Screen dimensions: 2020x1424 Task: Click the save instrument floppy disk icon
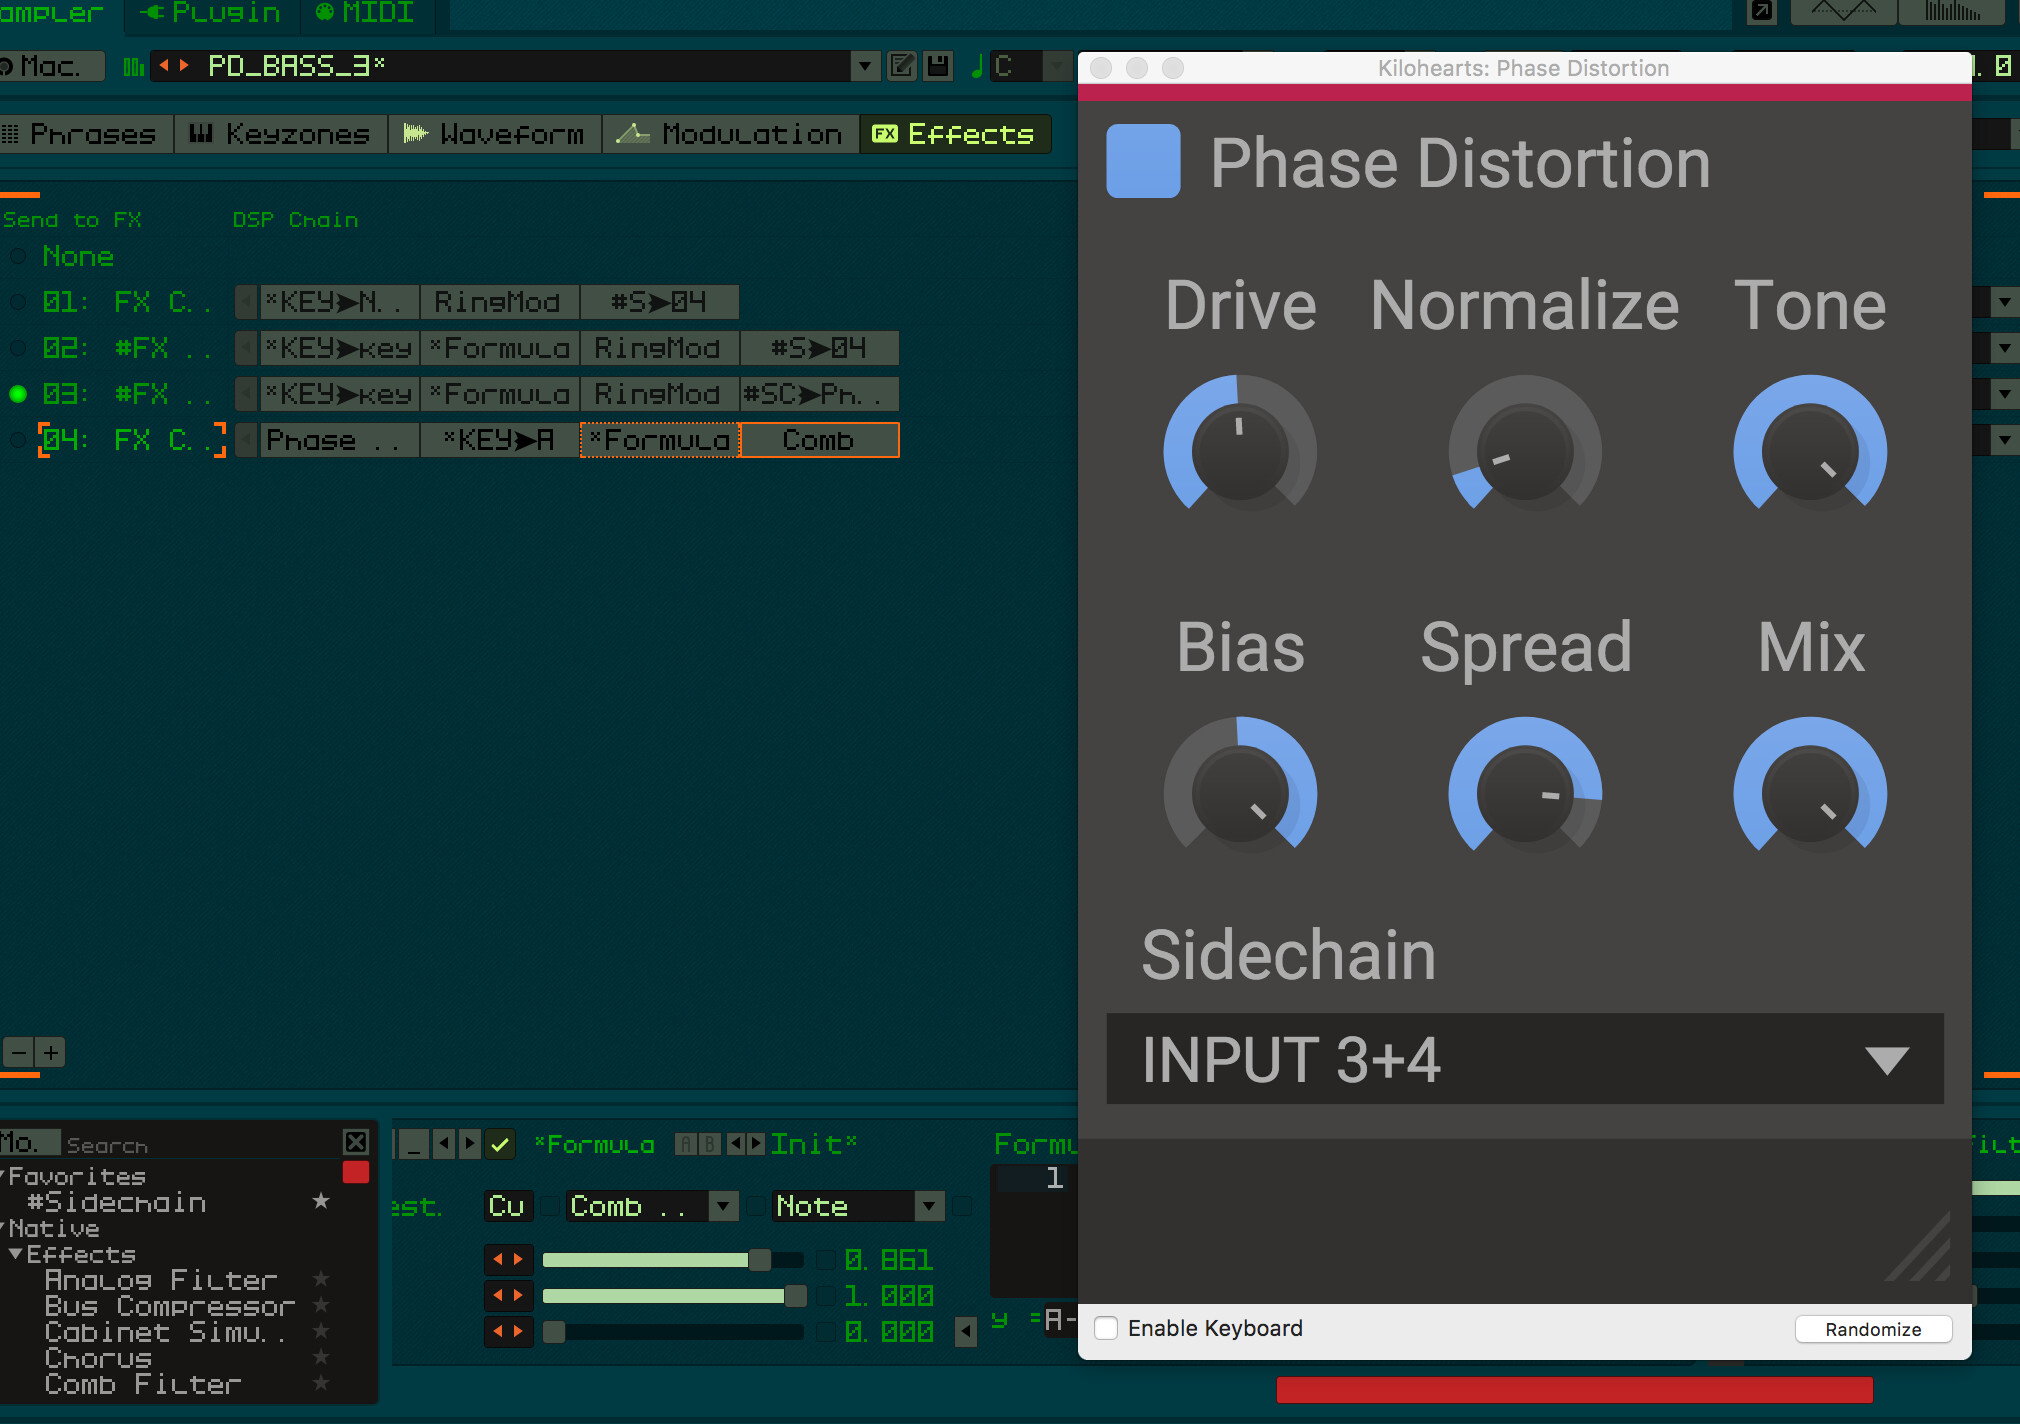tap(937, 66)
